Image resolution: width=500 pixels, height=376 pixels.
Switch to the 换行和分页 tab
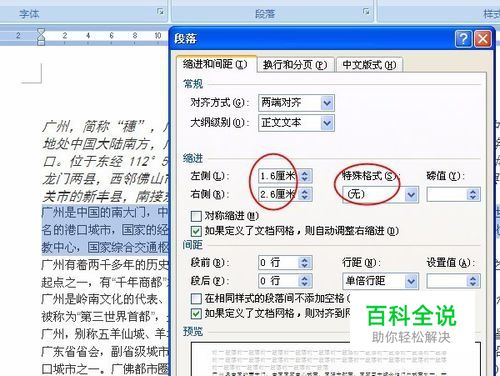(295, 65)
